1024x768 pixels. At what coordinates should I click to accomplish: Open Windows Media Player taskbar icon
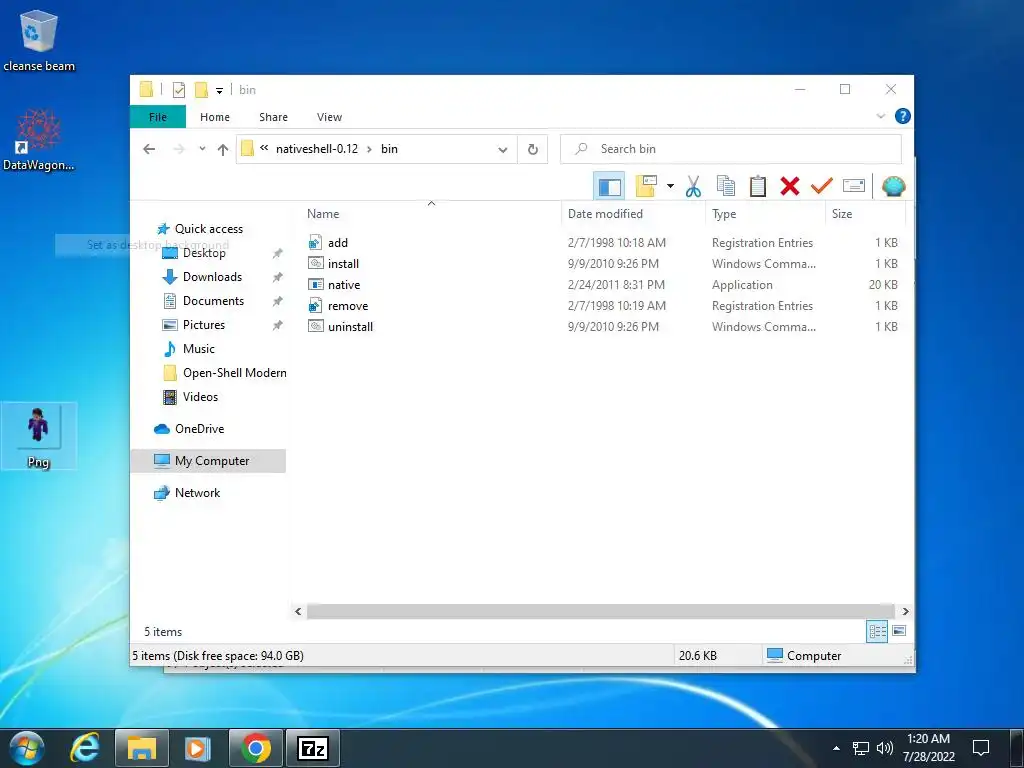(x=198, y=748)
